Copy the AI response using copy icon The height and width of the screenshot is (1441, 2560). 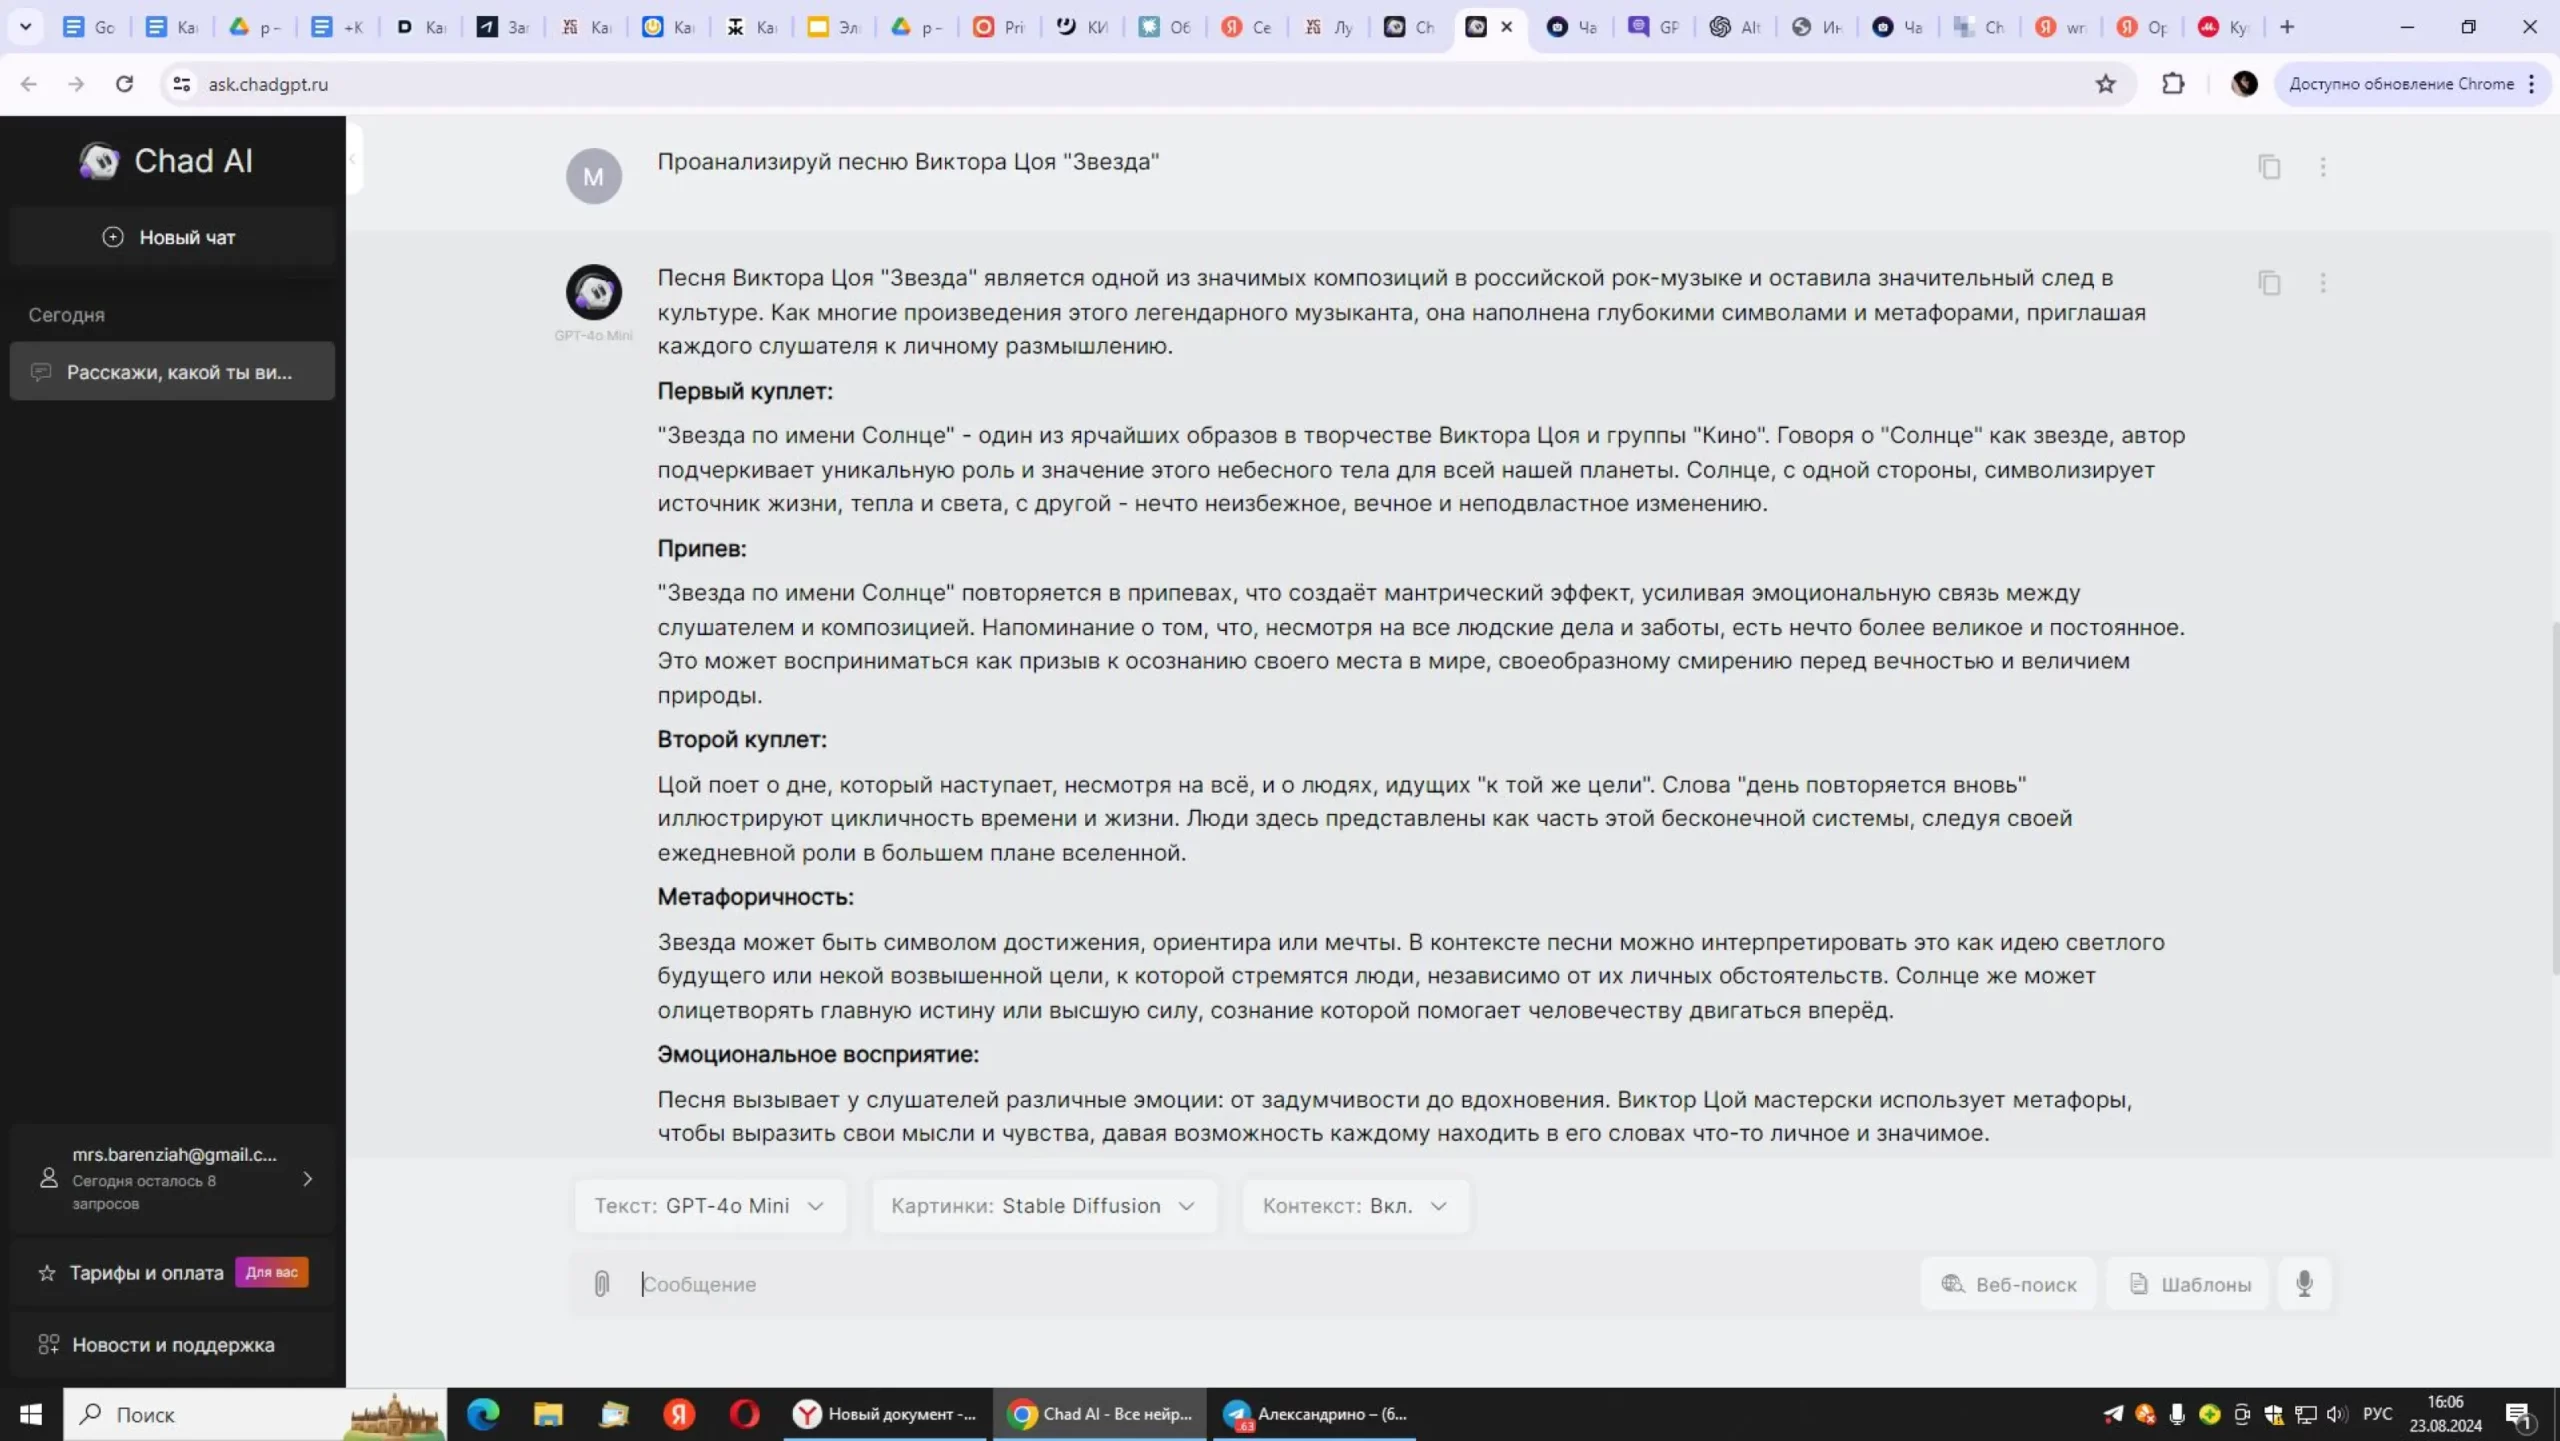tap(2269, 283)
